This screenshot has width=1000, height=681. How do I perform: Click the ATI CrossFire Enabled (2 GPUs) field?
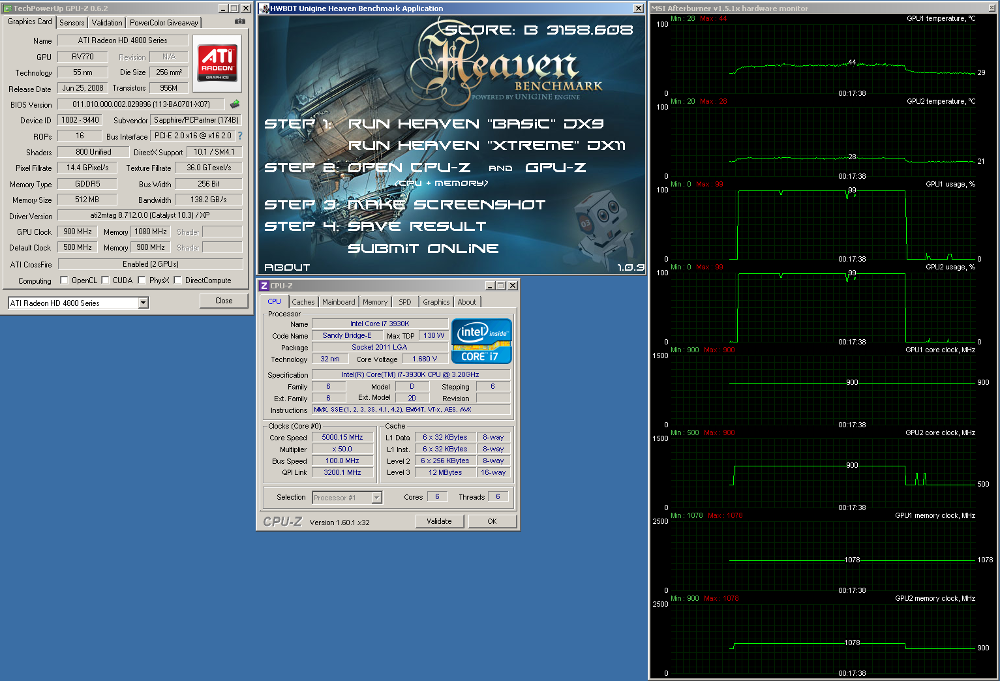(x=150, y=264)
